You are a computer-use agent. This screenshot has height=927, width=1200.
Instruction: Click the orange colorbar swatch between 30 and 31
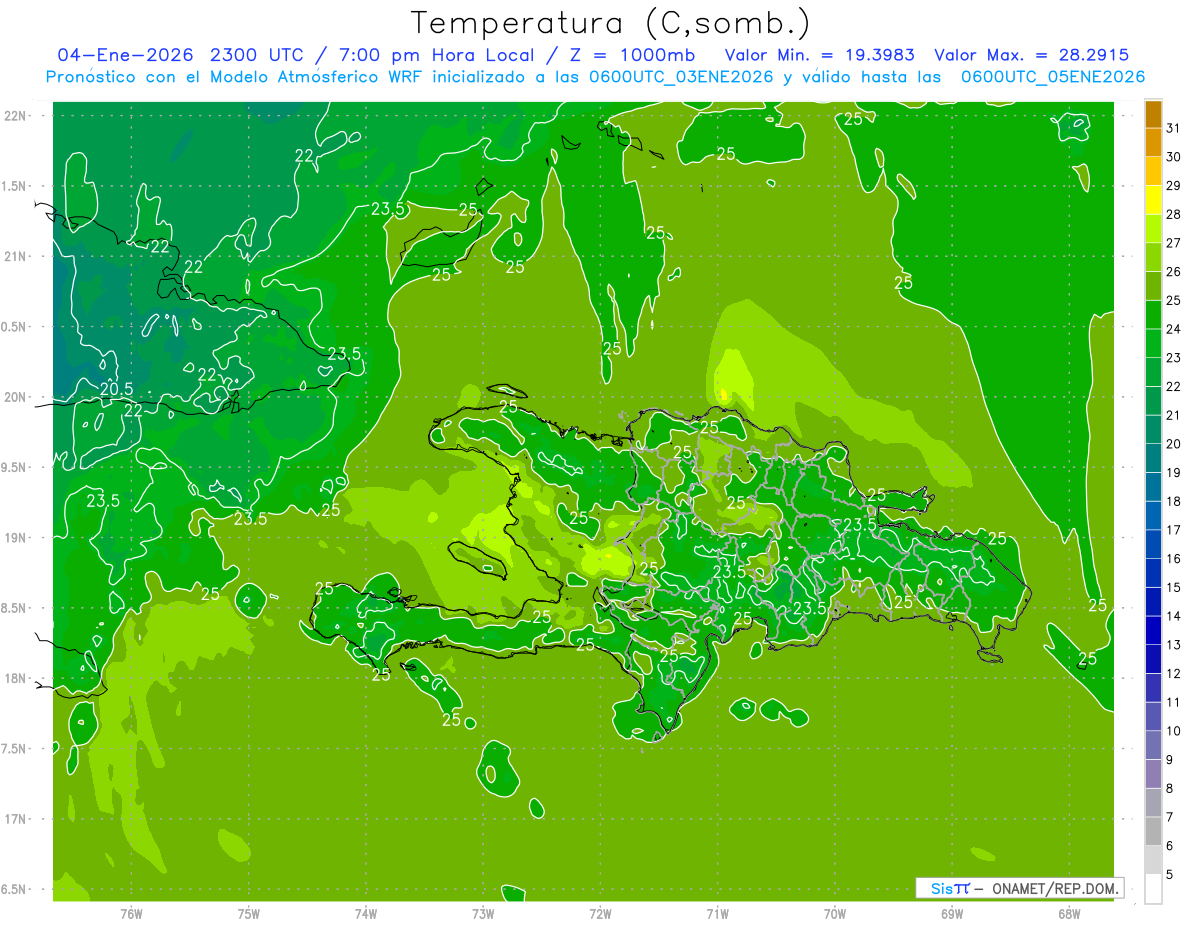click(x=1153, y=142)
